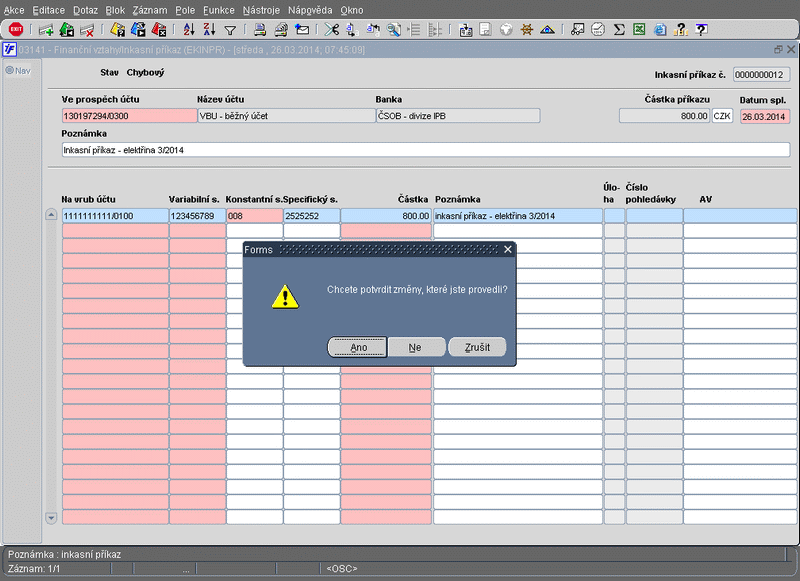Click the envelope send mail icon
This screenshot has height=581, width=800.
tap(302, 30)
